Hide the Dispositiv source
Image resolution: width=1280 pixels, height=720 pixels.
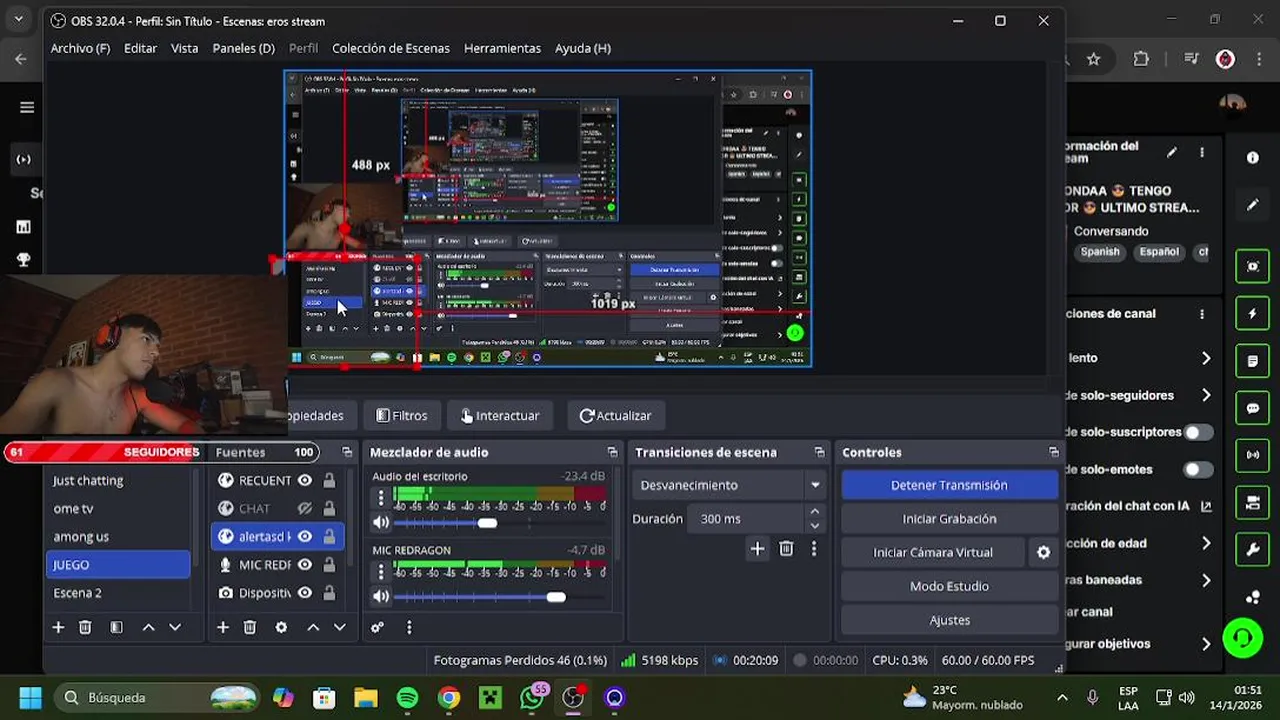click(x=305, y=592)
